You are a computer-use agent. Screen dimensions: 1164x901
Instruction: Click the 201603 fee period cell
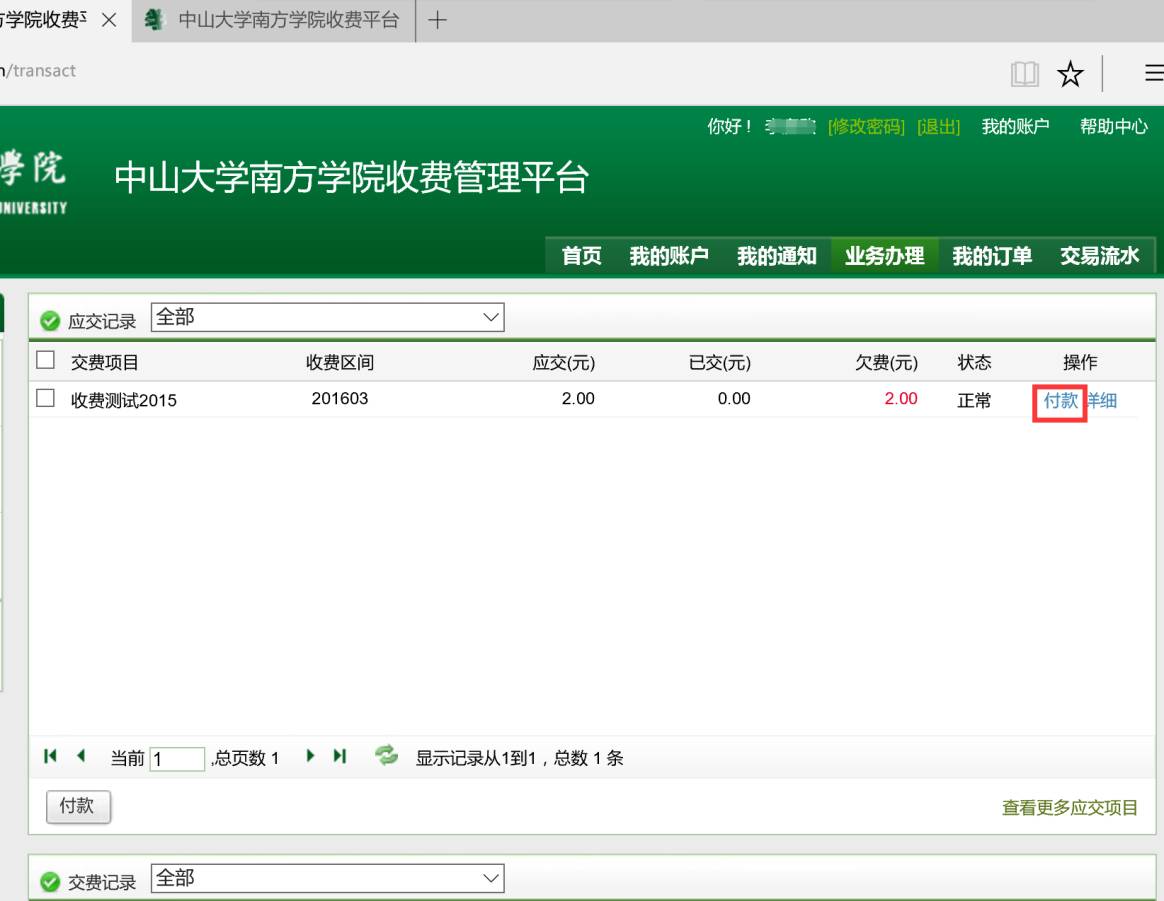click(x=340, y=399)
